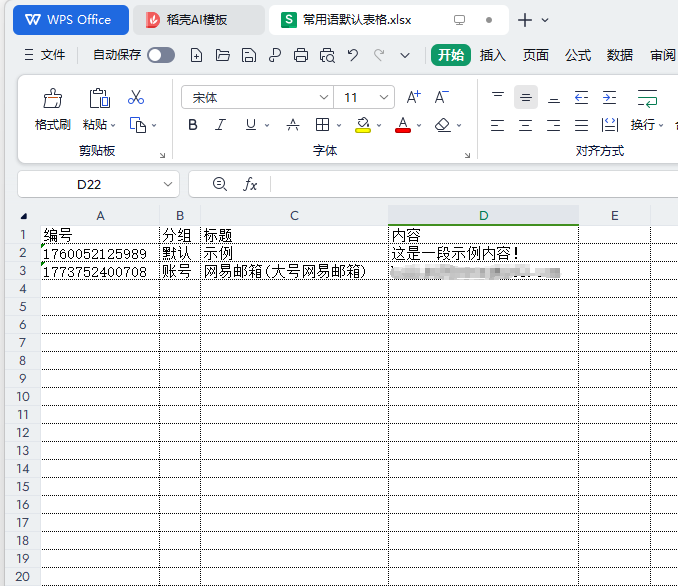Expand the Borders options arrow

coord(339,125)
